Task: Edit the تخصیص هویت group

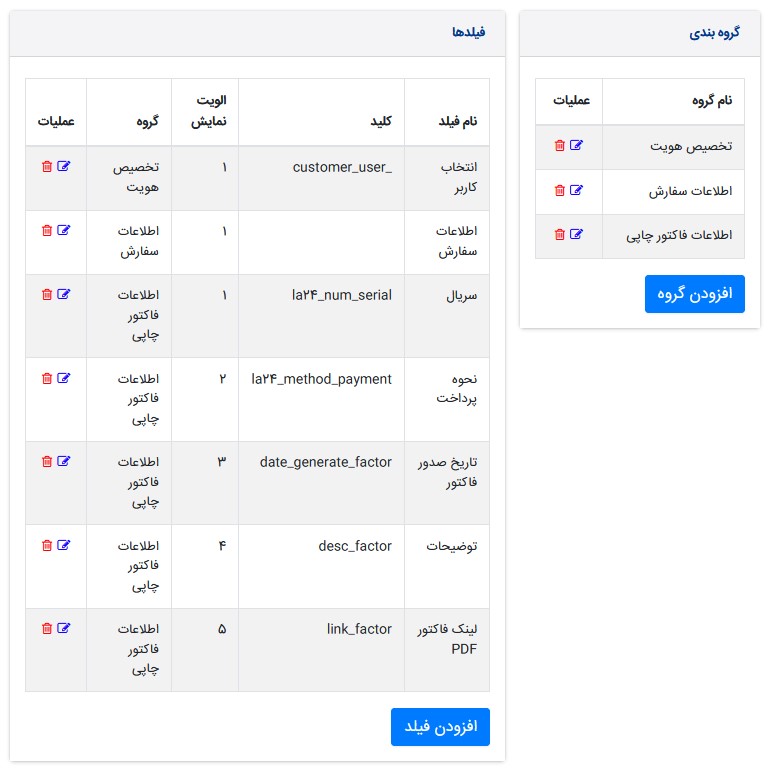Action: pyautogui.click(x=576, y=145)
